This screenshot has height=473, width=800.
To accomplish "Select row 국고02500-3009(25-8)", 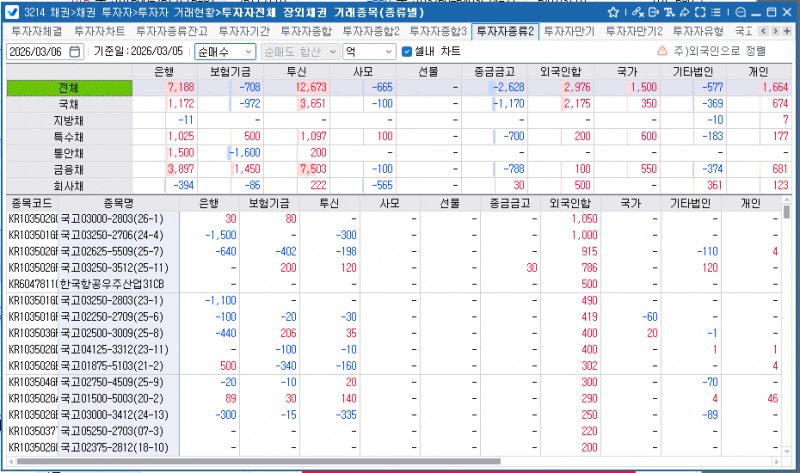I will tap(393, 333).
